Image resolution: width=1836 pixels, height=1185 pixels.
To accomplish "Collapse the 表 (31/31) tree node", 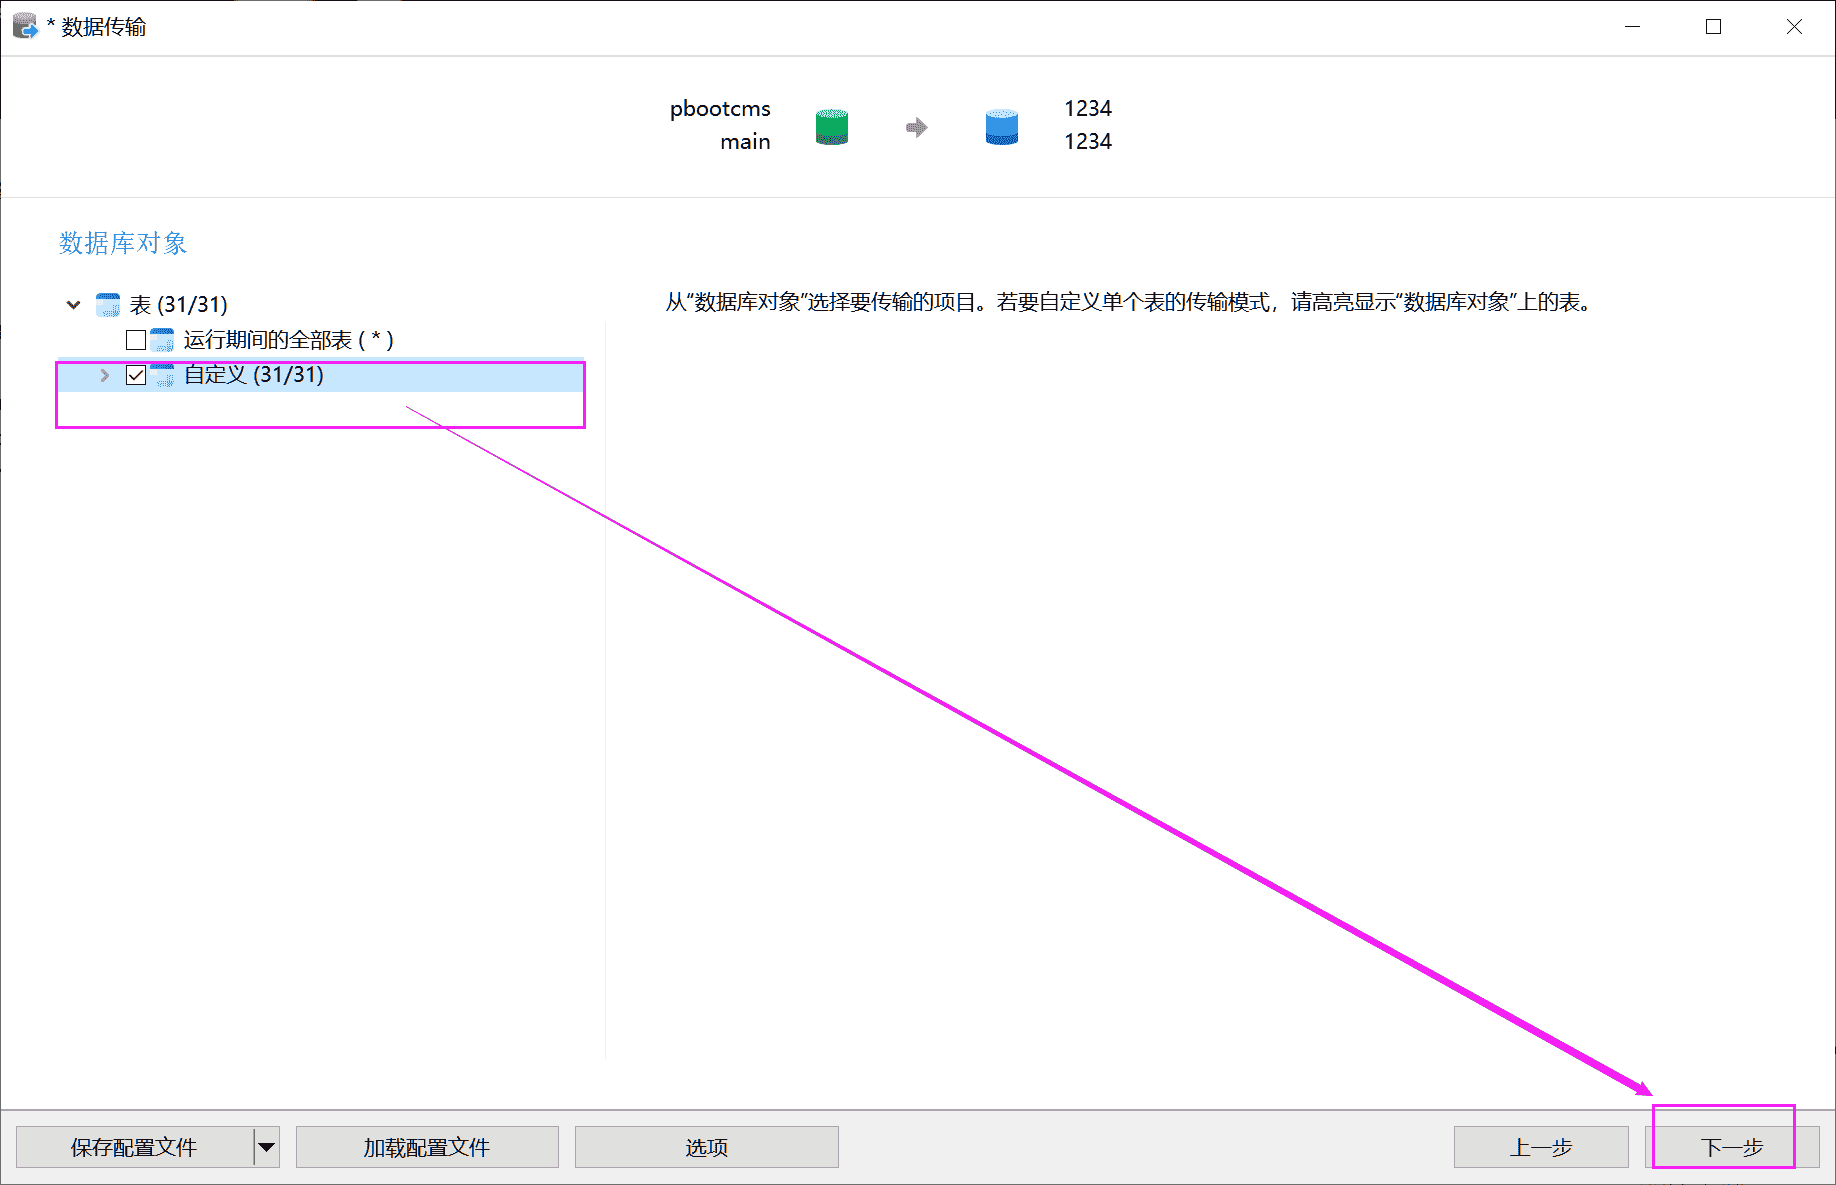I will (x=72, y=304).
